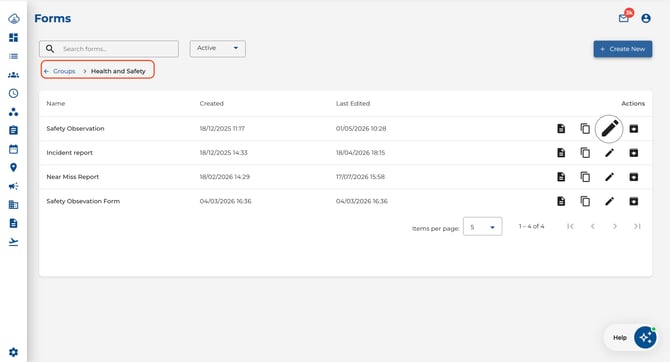The image size is (670, 362).
Task: Open the dashboard icon in sidebar
Action: 14,38
